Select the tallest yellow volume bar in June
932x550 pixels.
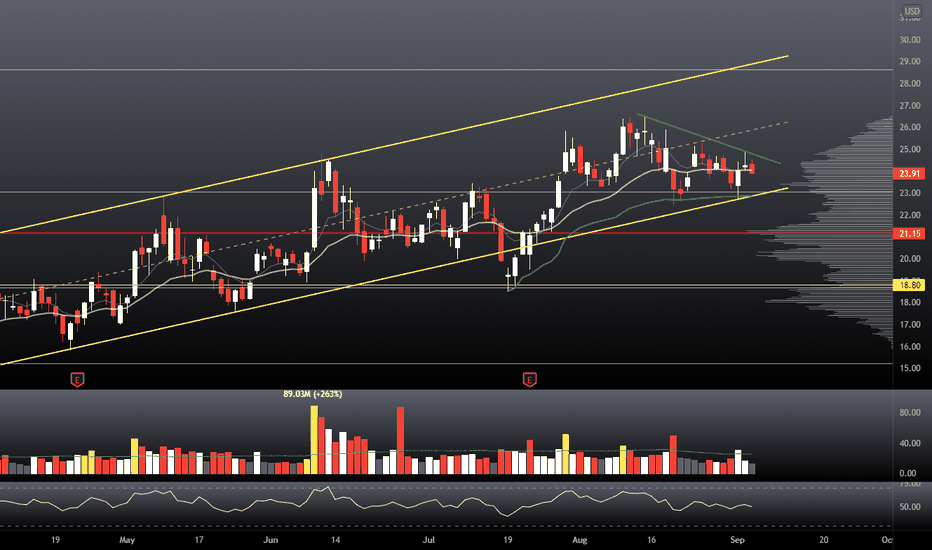click(x=314, y=440)
